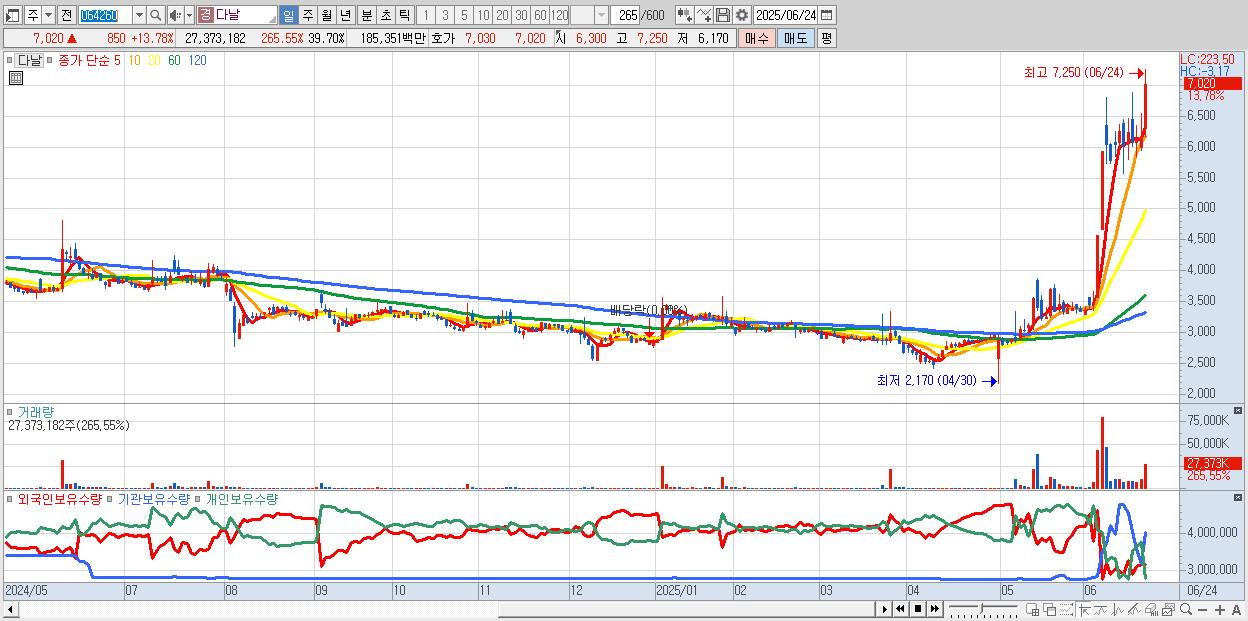Click the trend line indicator icon in bottom toolbar
Image resolution: width=1248 pixels, height=621 pixels.
[x=1101, y=609]
